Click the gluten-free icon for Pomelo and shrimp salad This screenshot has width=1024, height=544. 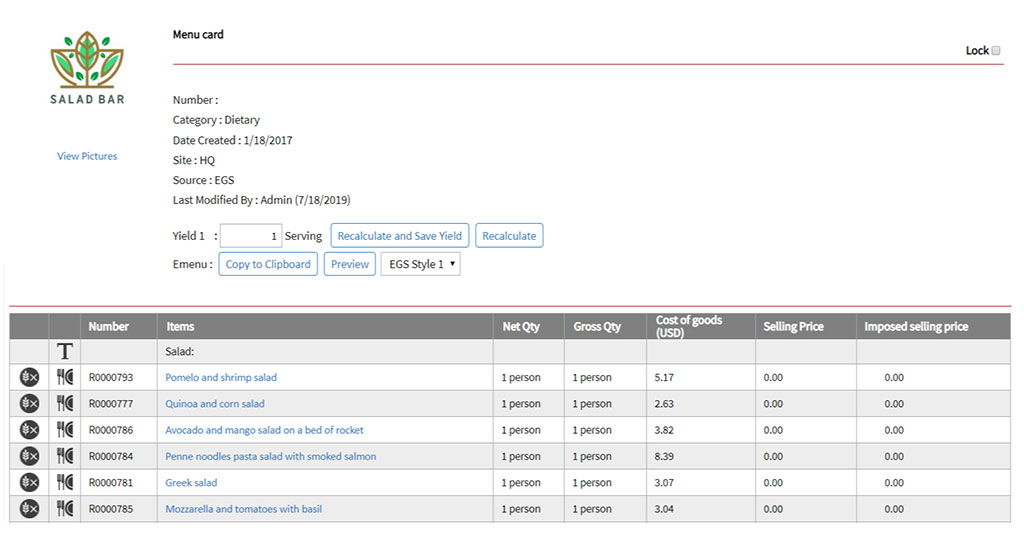29,378
